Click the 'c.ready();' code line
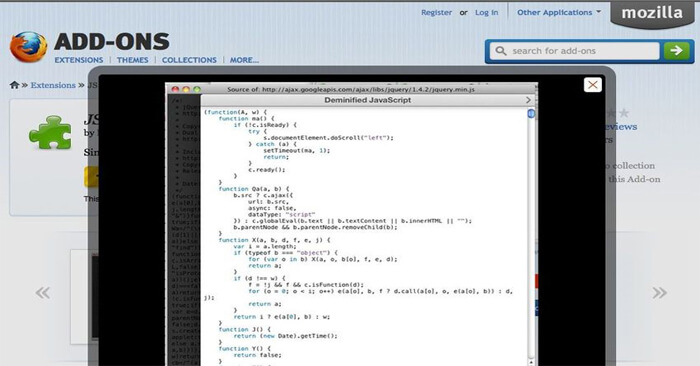Image resolution: width=700 pixels, height=366 pixels. (267, 170)
